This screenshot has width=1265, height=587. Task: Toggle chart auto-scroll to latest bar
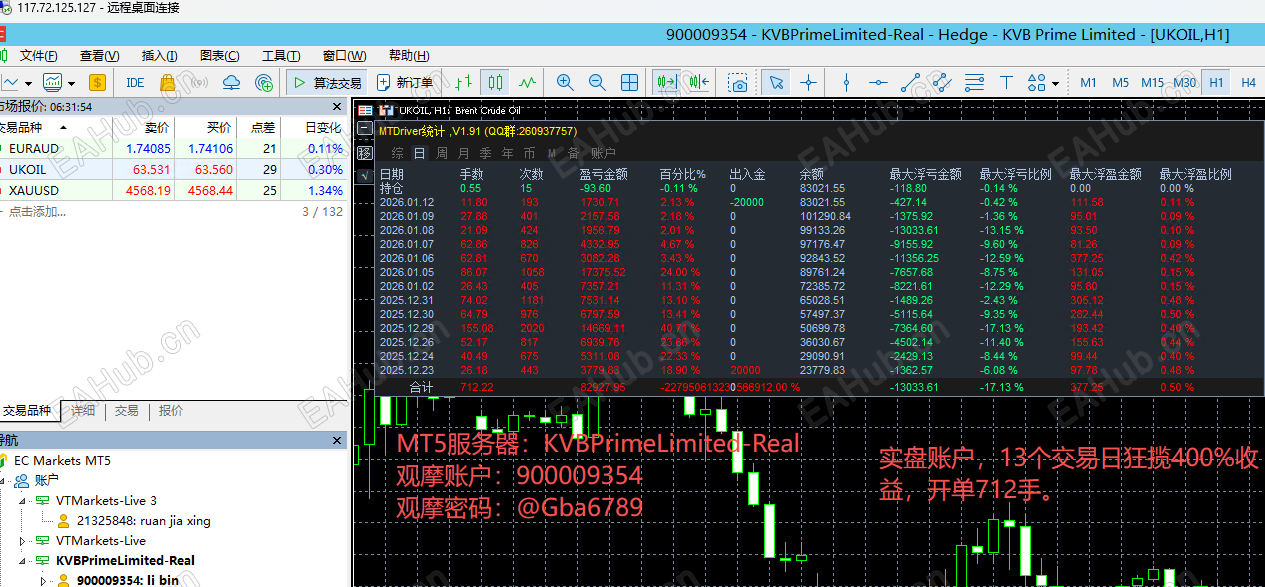click(665, 82)
